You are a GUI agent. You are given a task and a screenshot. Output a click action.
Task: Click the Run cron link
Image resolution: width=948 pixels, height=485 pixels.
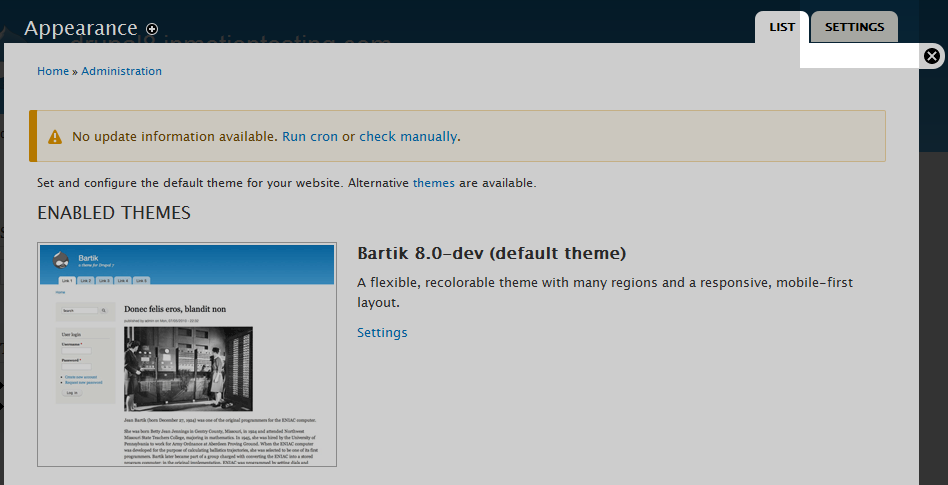(310, 137)
